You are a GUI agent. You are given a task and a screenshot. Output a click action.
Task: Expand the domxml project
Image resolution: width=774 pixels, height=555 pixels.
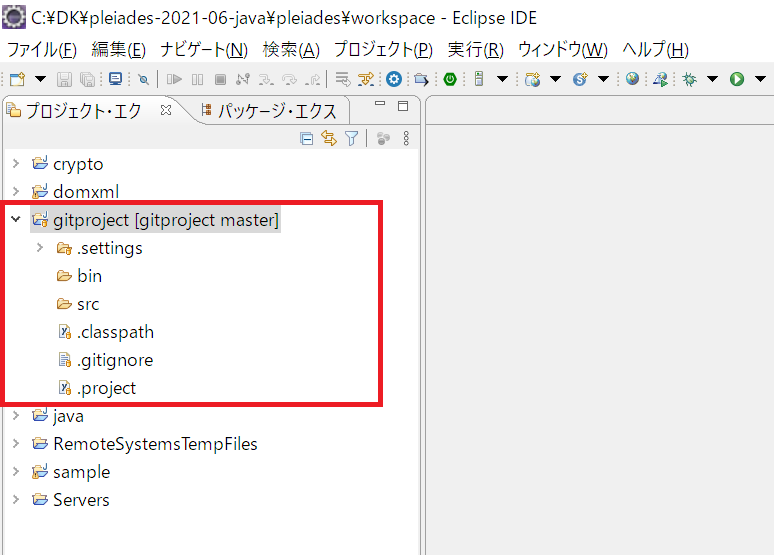pos(16,191)
